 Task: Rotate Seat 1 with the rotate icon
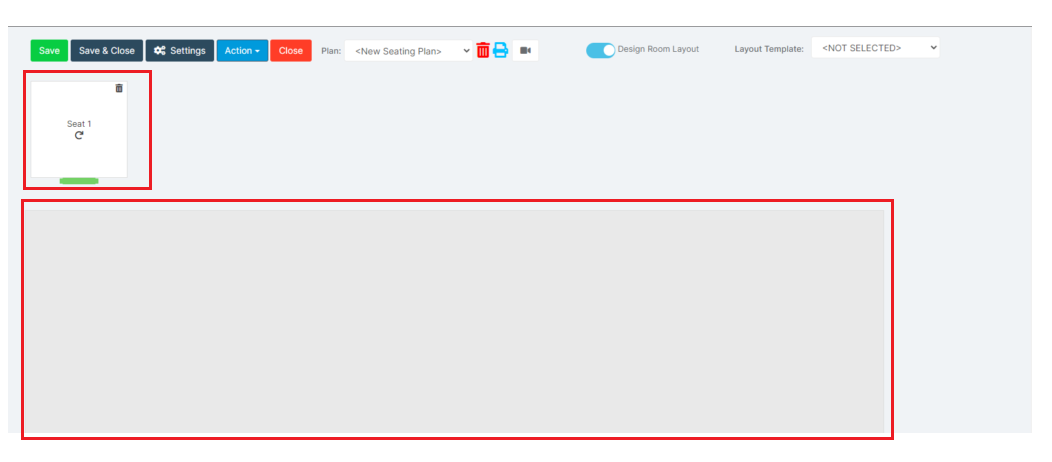(x=79, y=135)
